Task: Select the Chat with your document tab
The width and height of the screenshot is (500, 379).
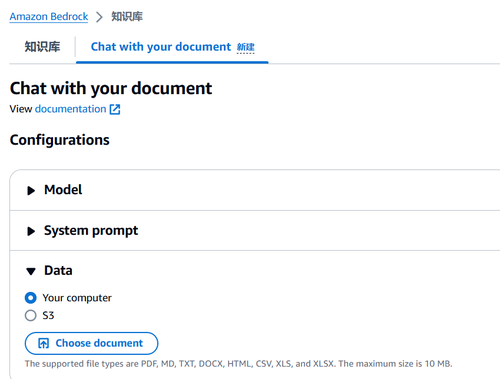Action: click(161, 47)
